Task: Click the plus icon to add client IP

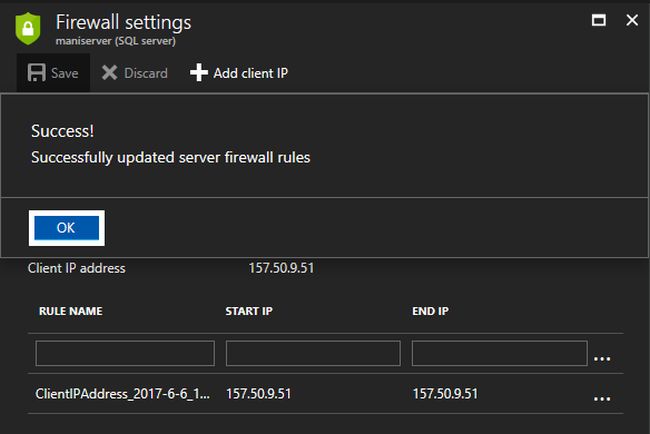Action: 198,73
